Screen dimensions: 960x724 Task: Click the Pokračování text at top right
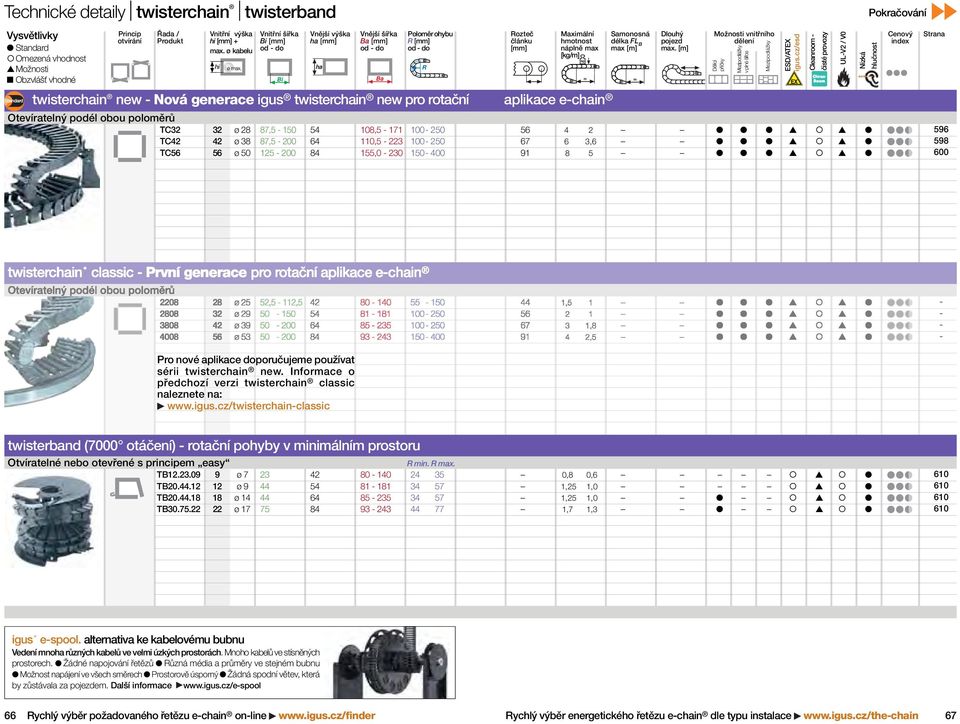898,12
